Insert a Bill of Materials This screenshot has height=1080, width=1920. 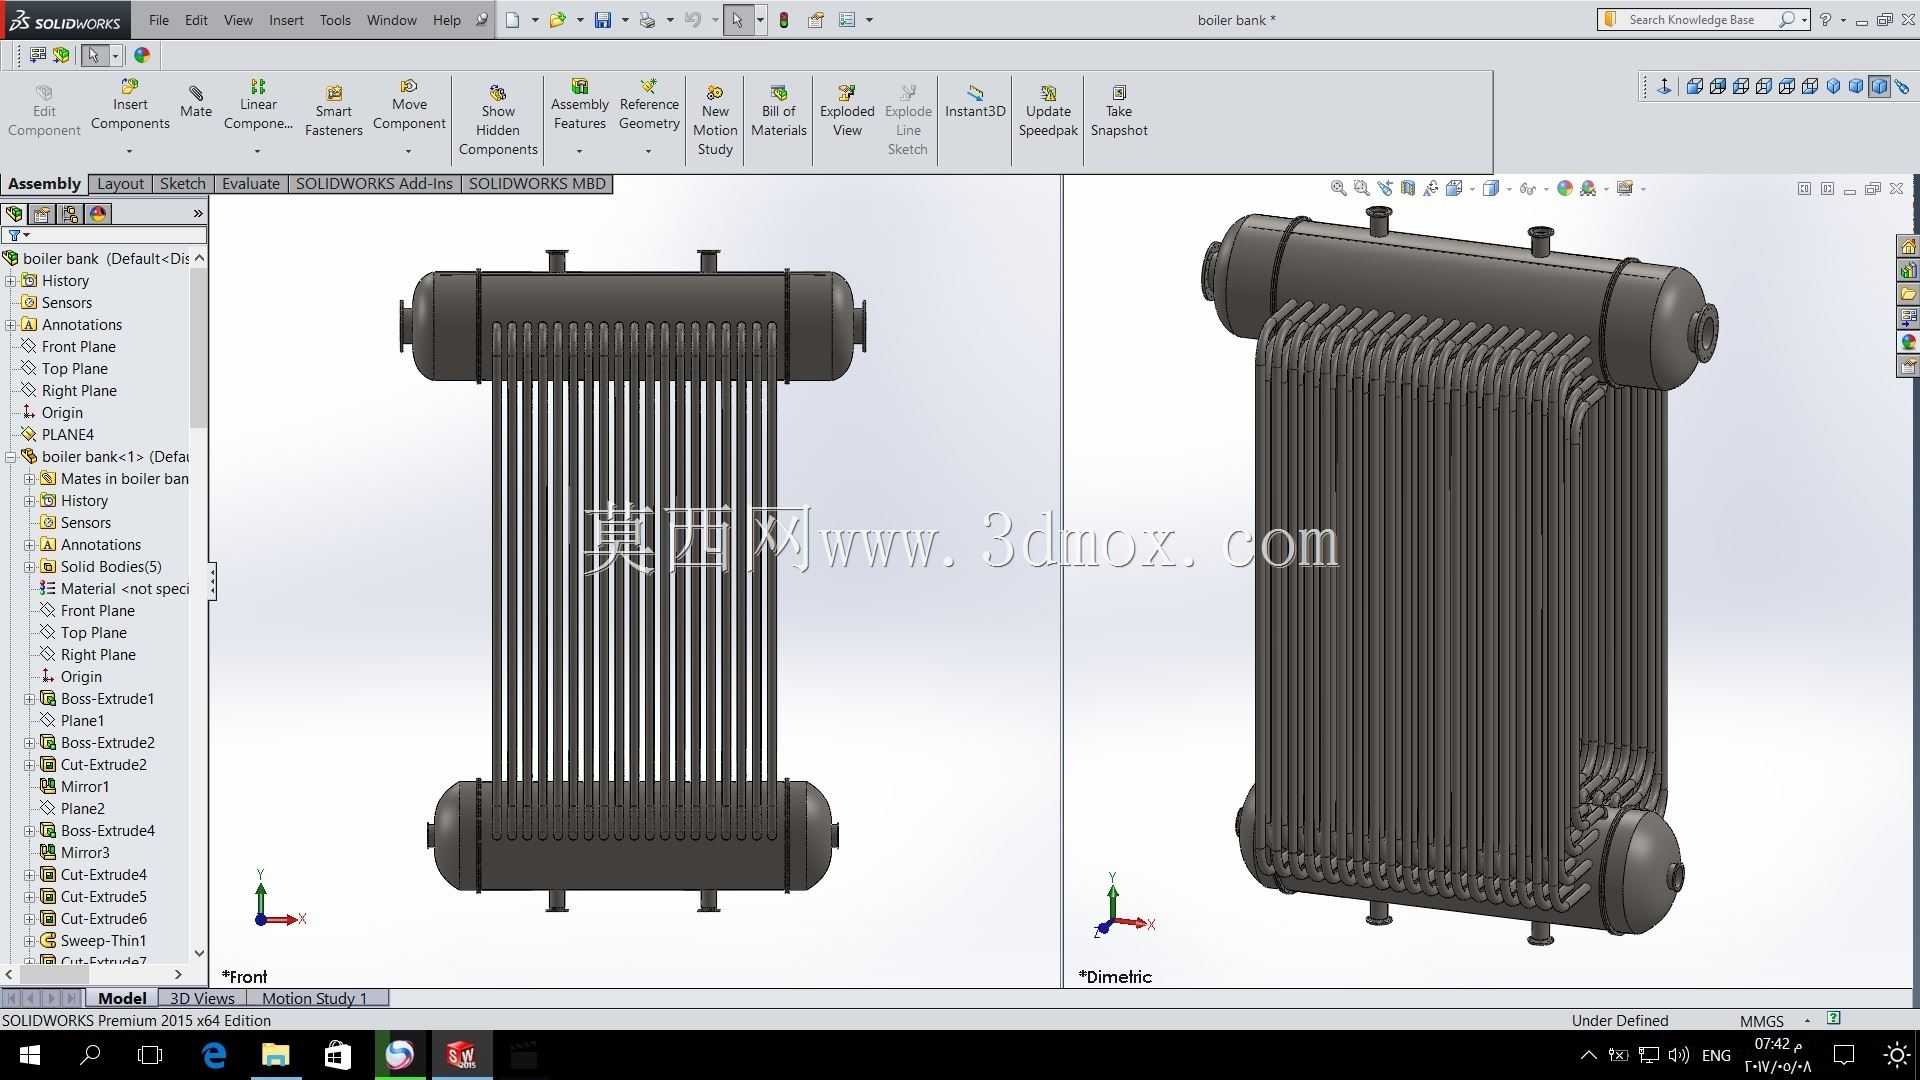coord(779,111)
